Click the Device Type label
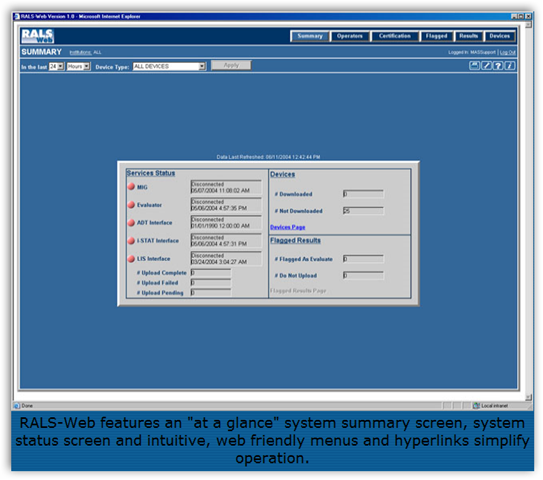The height and width of the screenshot is (480, 543). point(112,67)
